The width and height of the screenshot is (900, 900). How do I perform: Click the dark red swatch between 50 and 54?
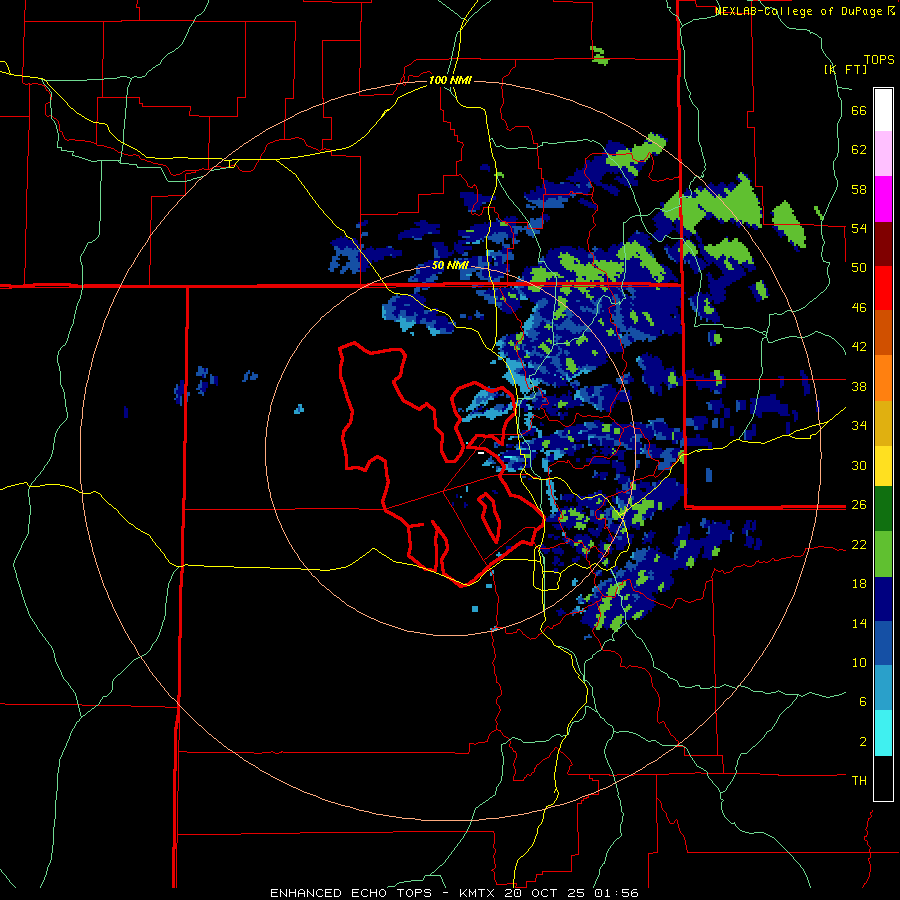[x=883, y=243]
